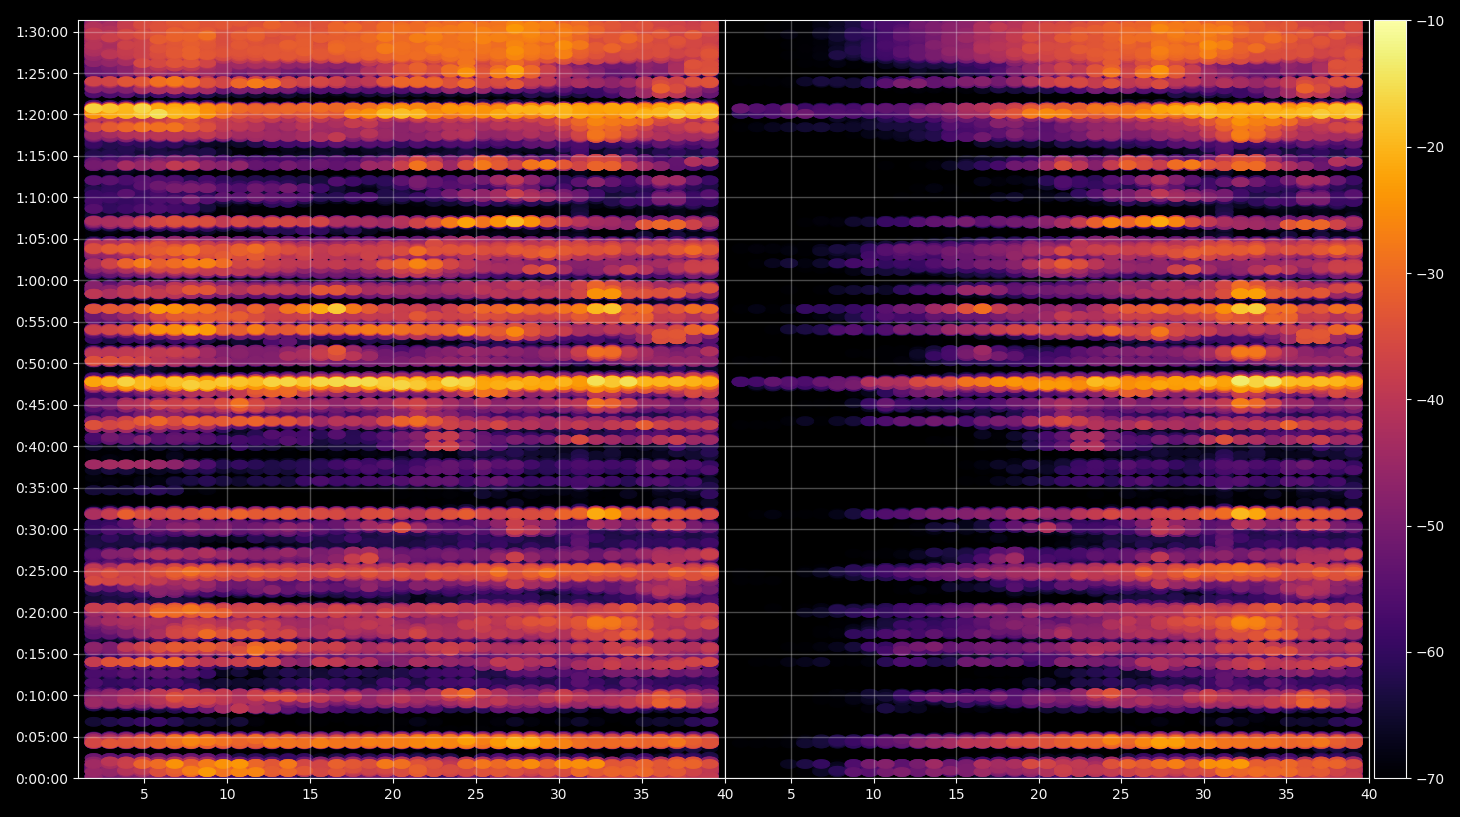The image size is (1460, 817).
Task: Click the 1:25:00 time axis label
Action: click(x=42, y=74)
